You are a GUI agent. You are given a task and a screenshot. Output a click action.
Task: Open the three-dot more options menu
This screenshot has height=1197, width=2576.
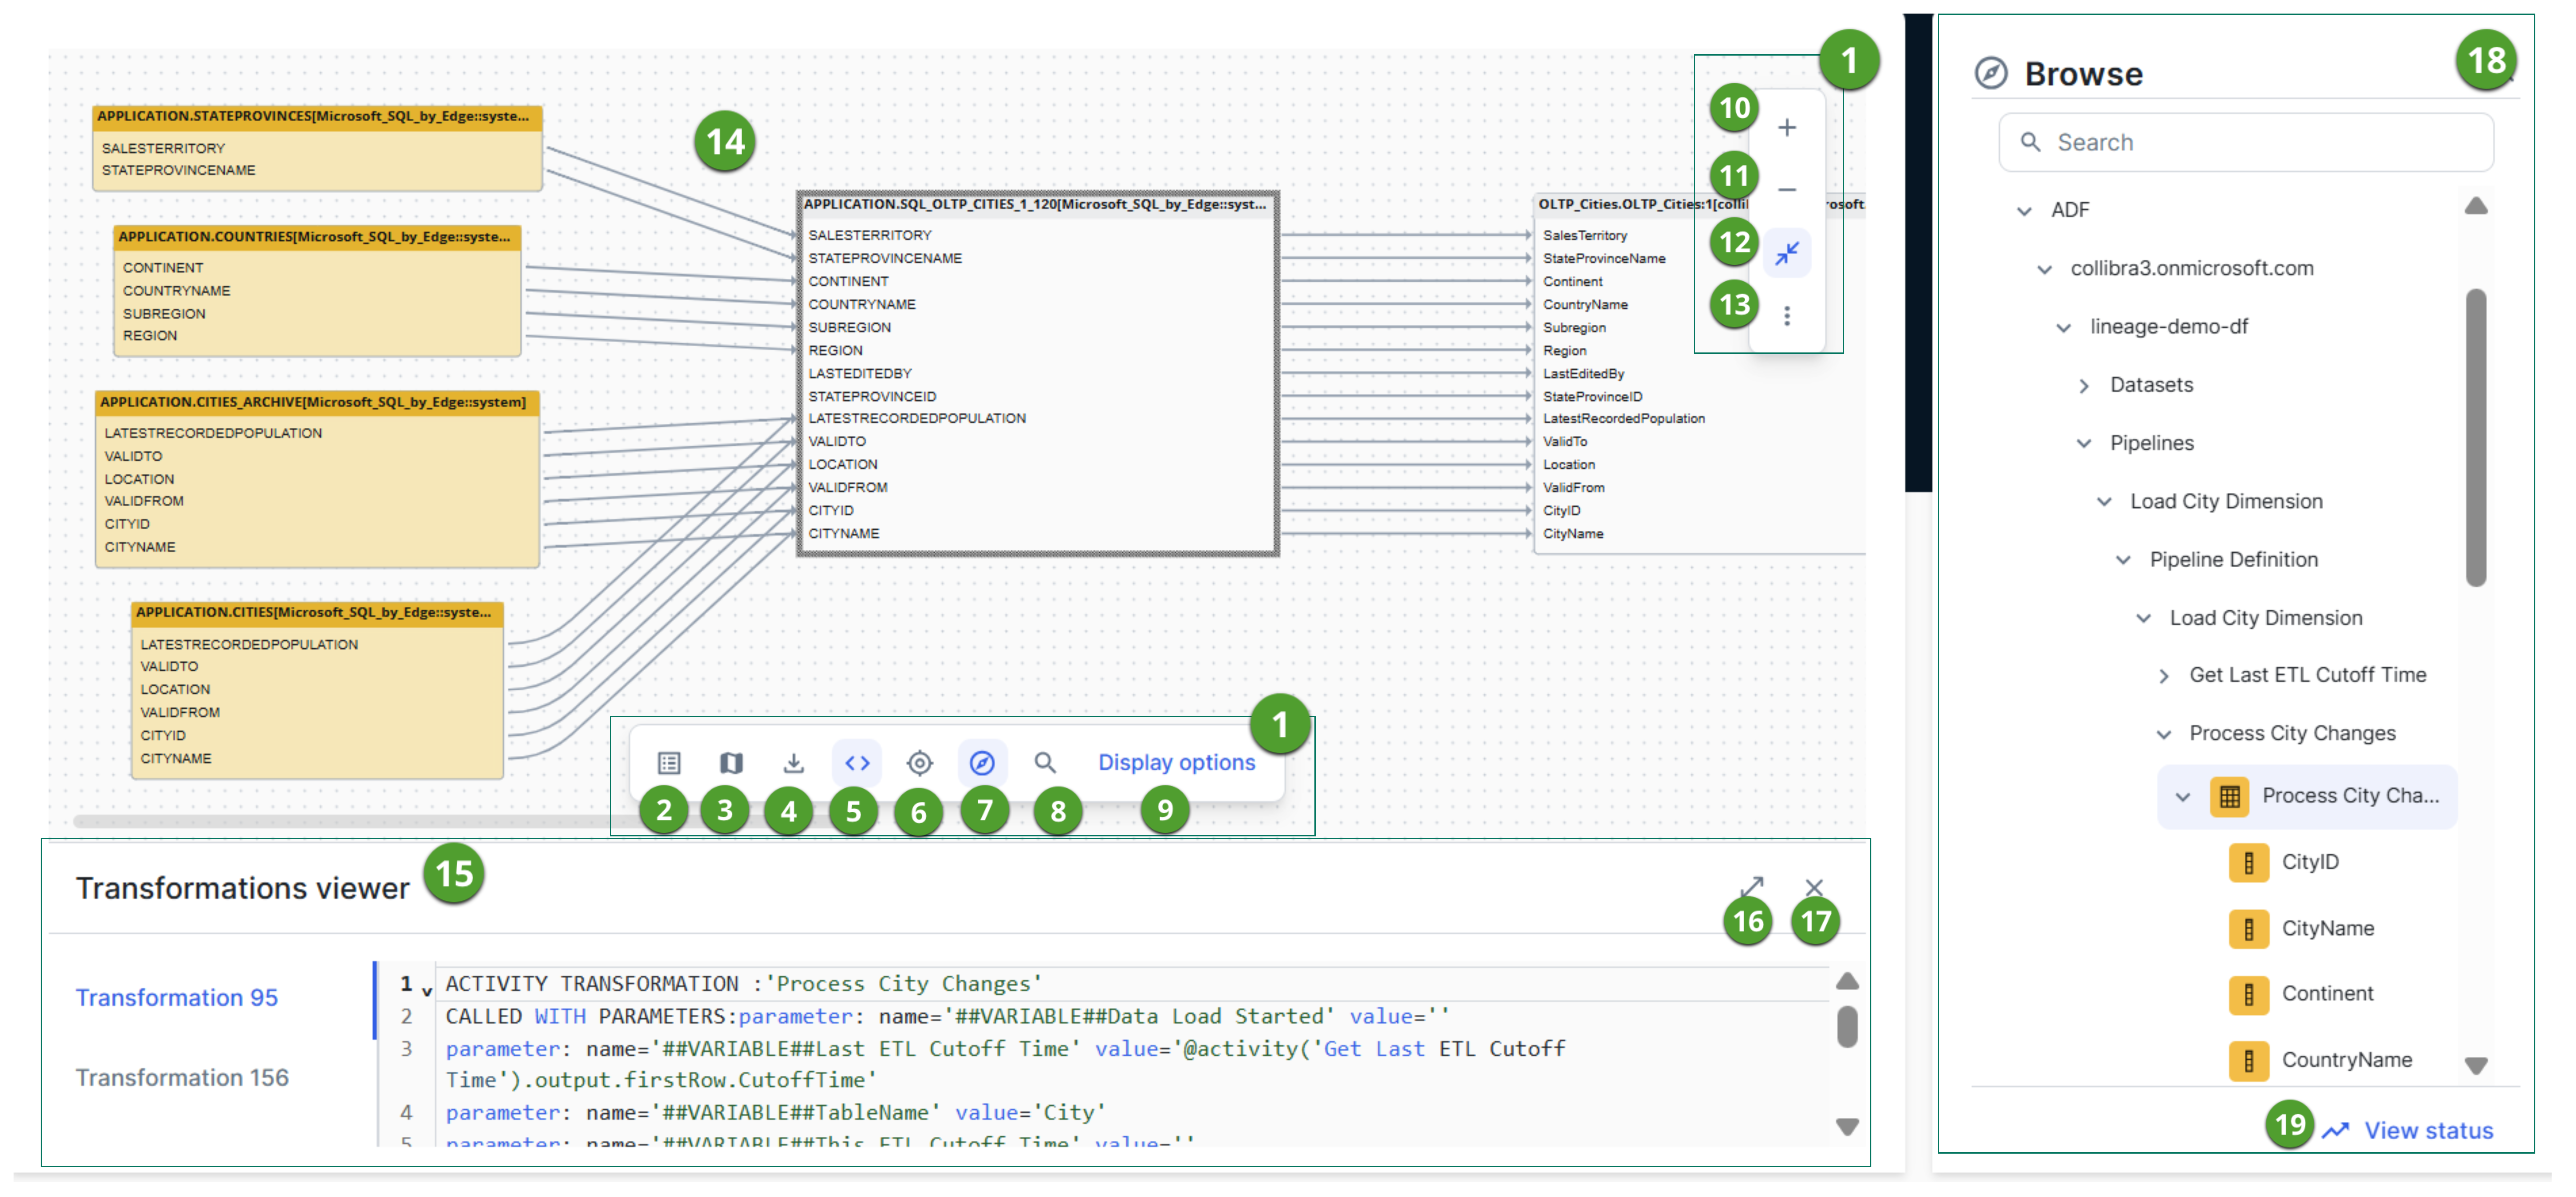[x=1787, y=316]
